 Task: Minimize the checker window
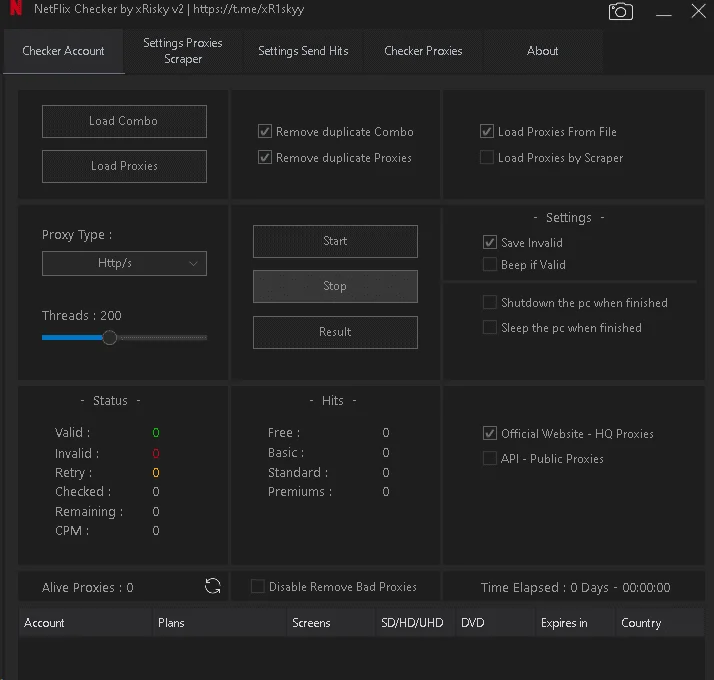click(663, 15)
